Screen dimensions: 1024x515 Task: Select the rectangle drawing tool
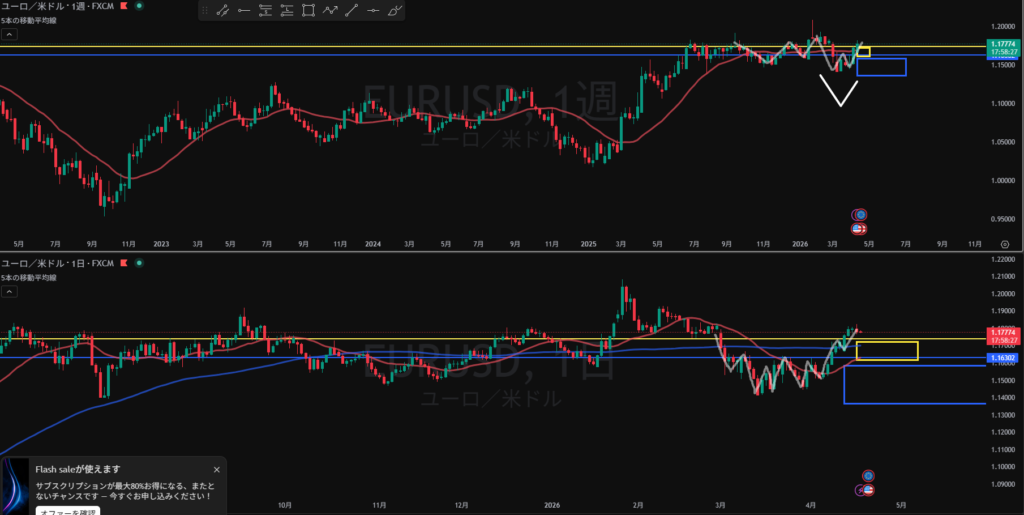[308, 11]
